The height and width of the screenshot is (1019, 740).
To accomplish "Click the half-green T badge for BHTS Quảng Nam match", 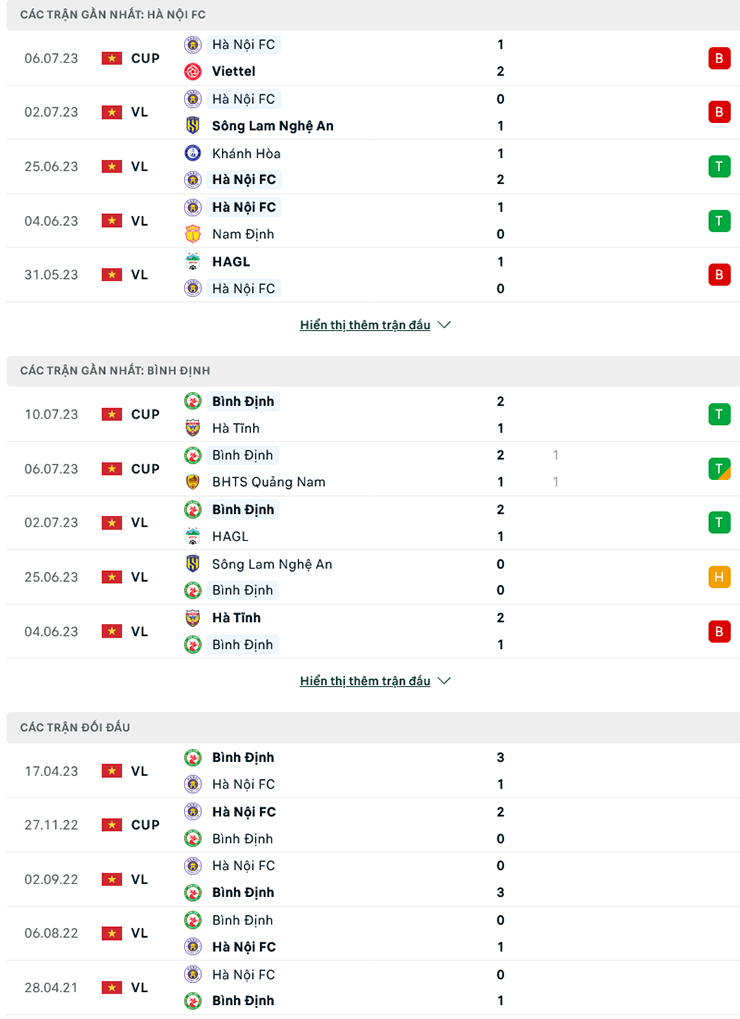I will (719, 468).
